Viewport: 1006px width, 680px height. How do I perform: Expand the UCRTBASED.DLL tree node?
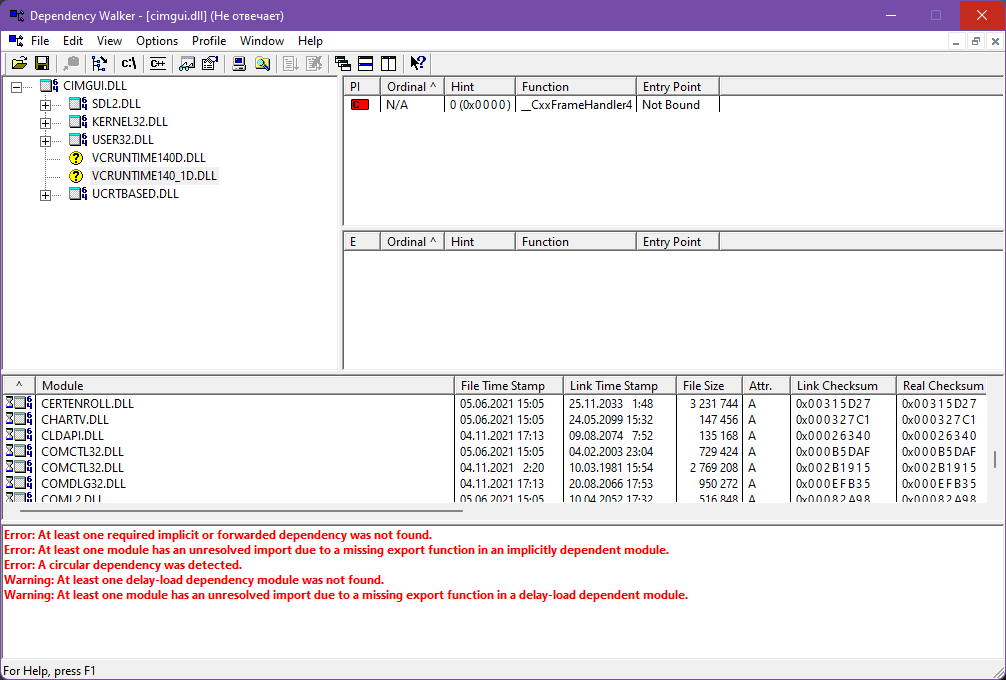[x=44, y=195]
